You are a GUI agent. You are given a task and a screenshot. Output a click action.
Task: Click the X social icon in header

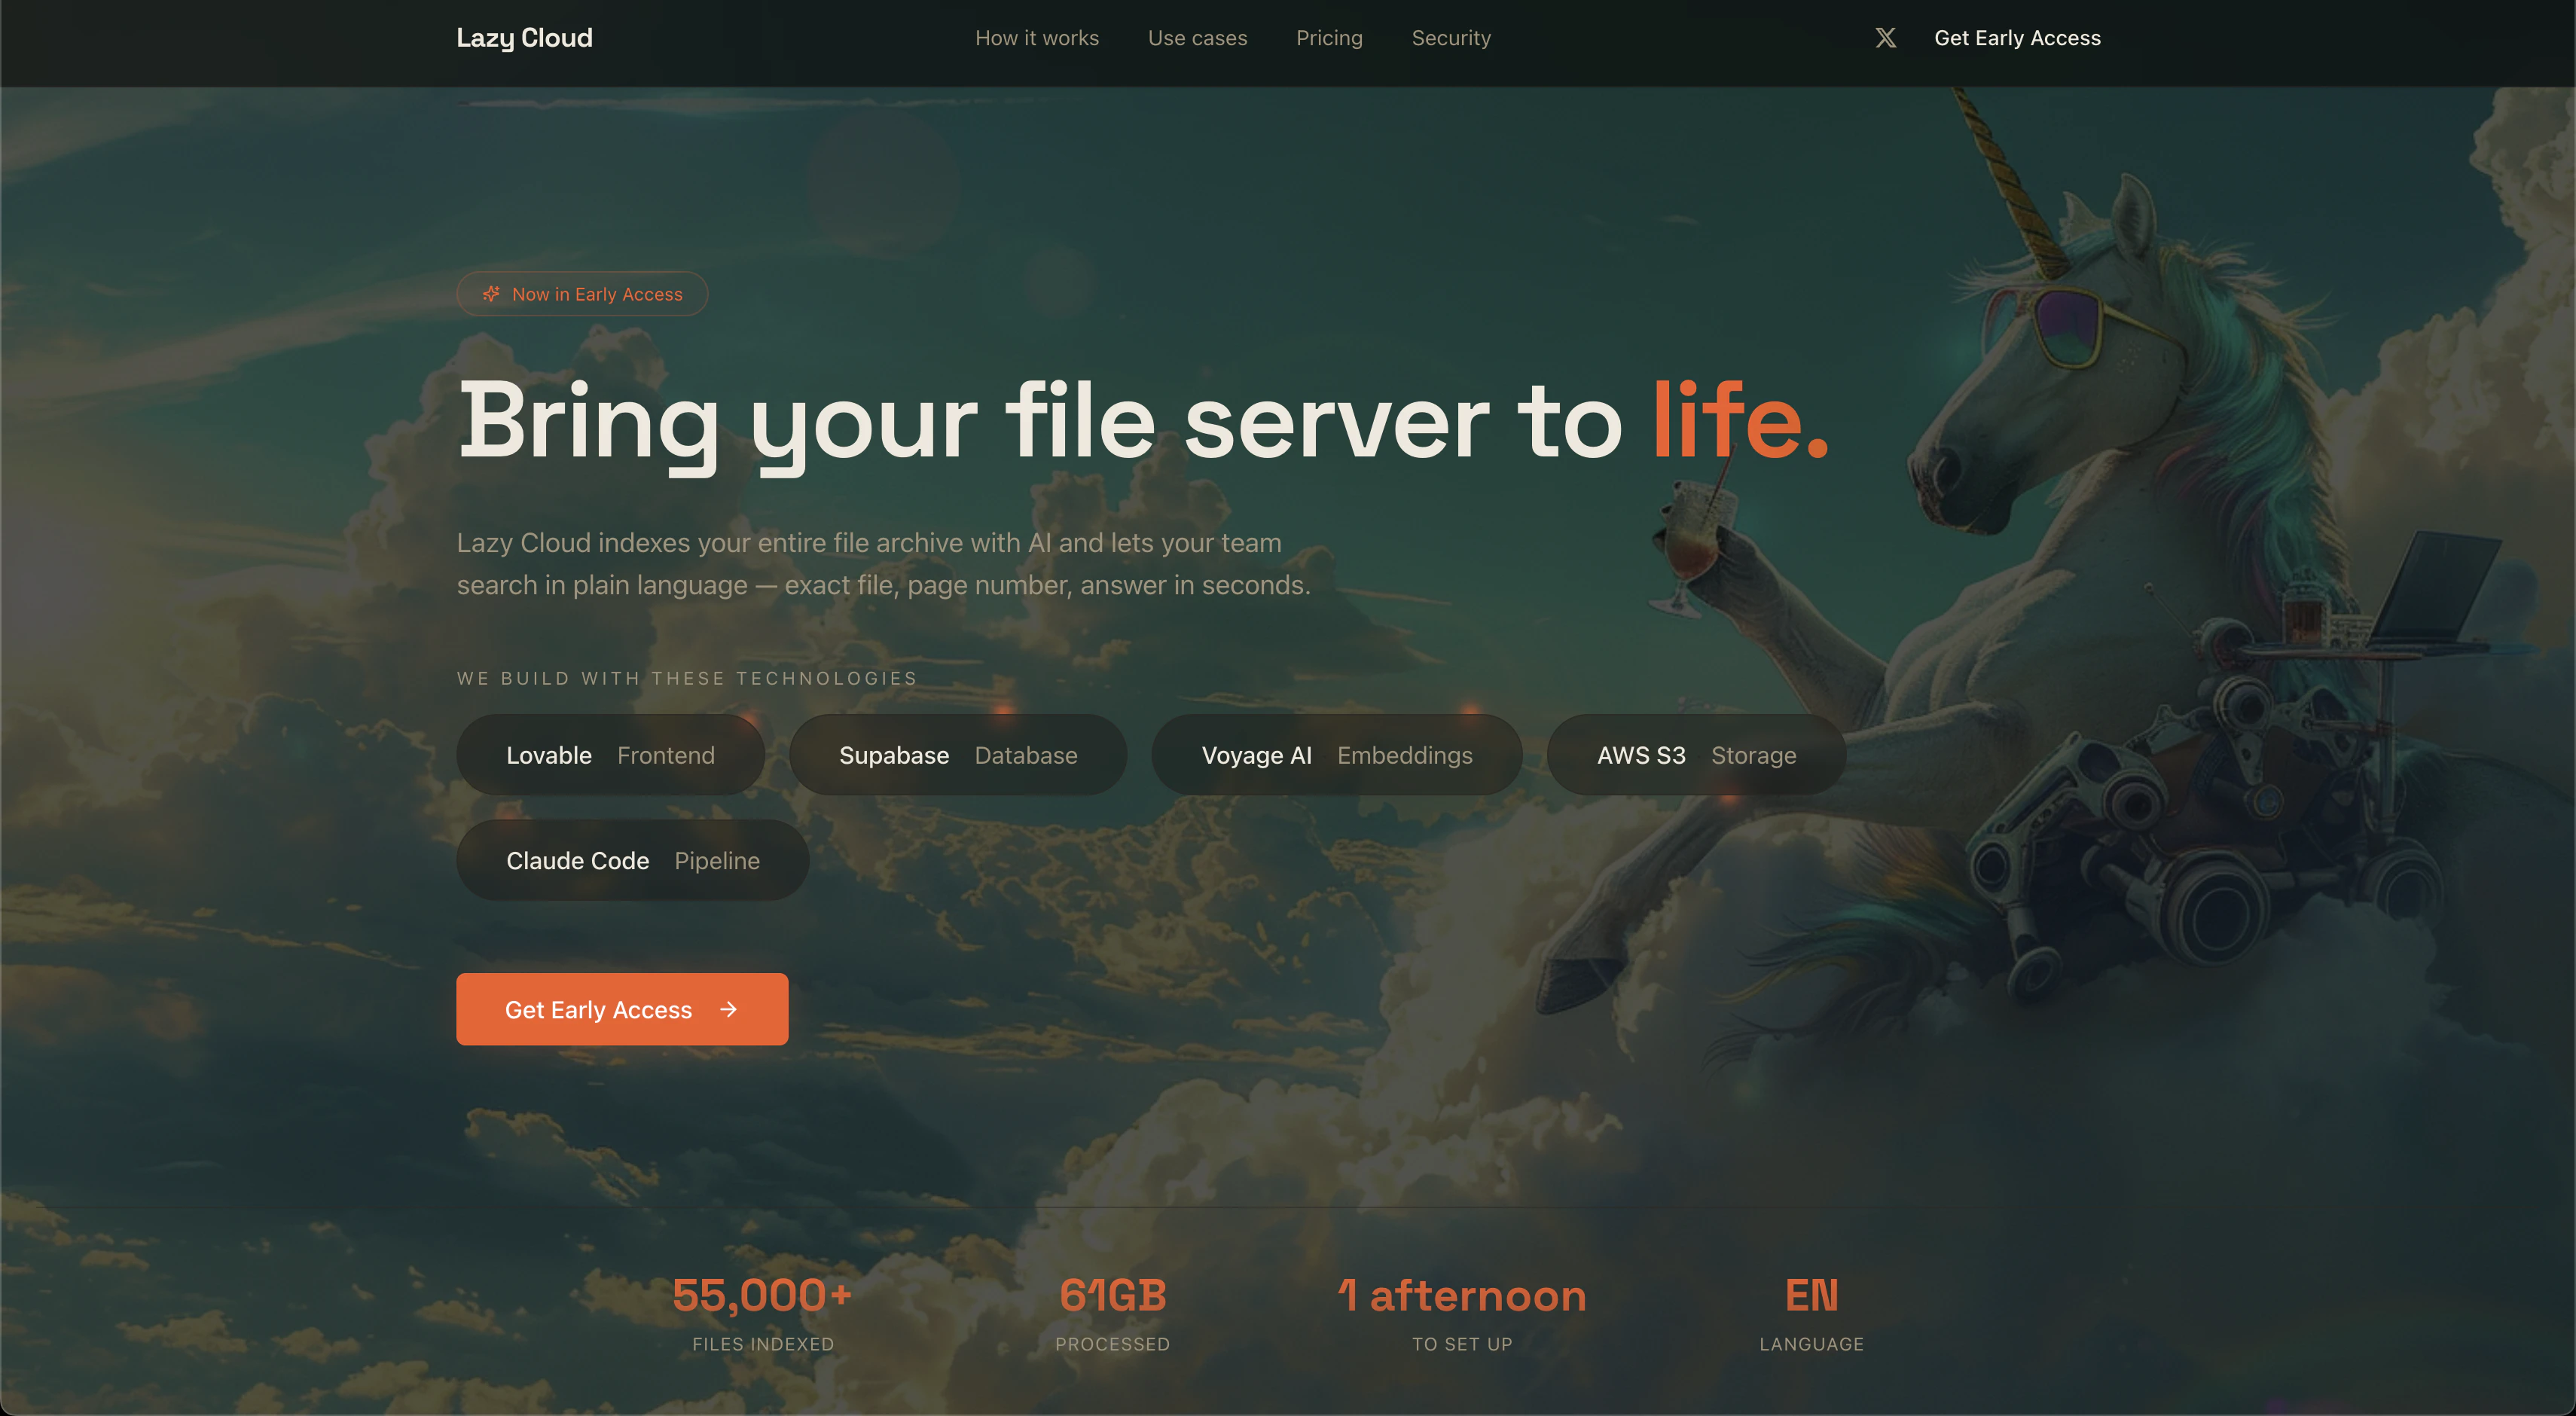1885,38
